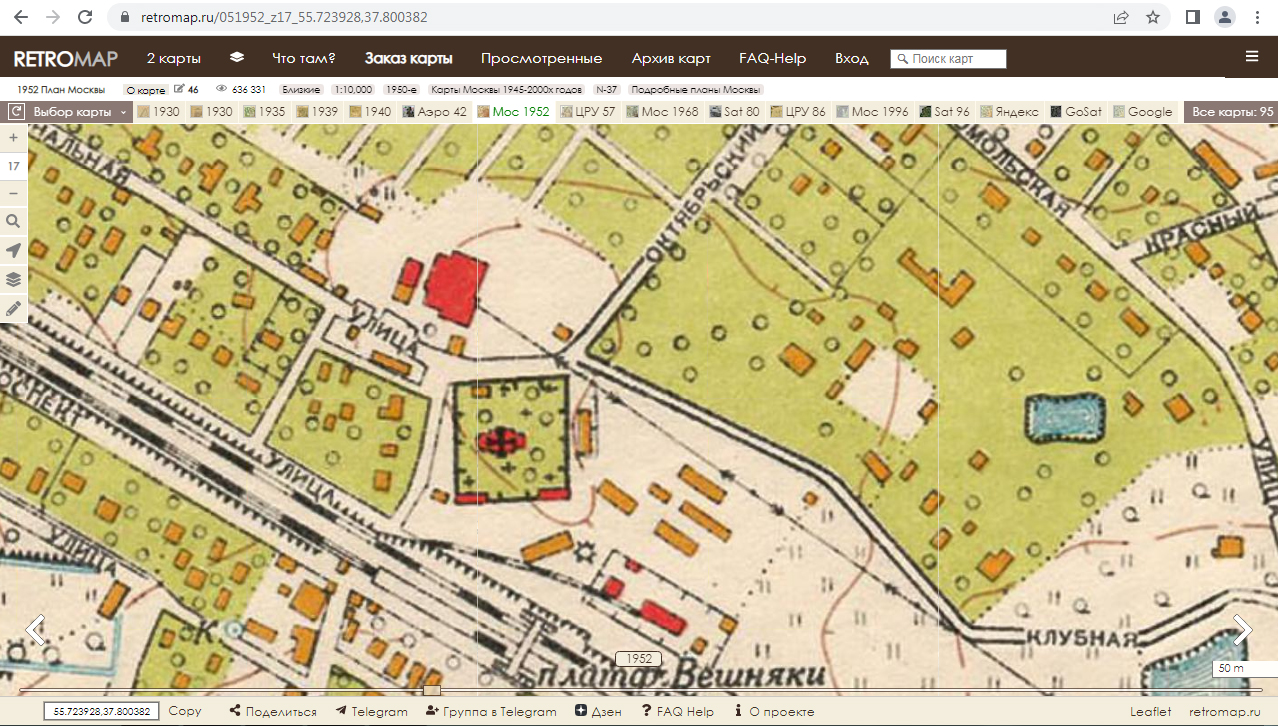Share page via browser share icon

[1121, 17]
